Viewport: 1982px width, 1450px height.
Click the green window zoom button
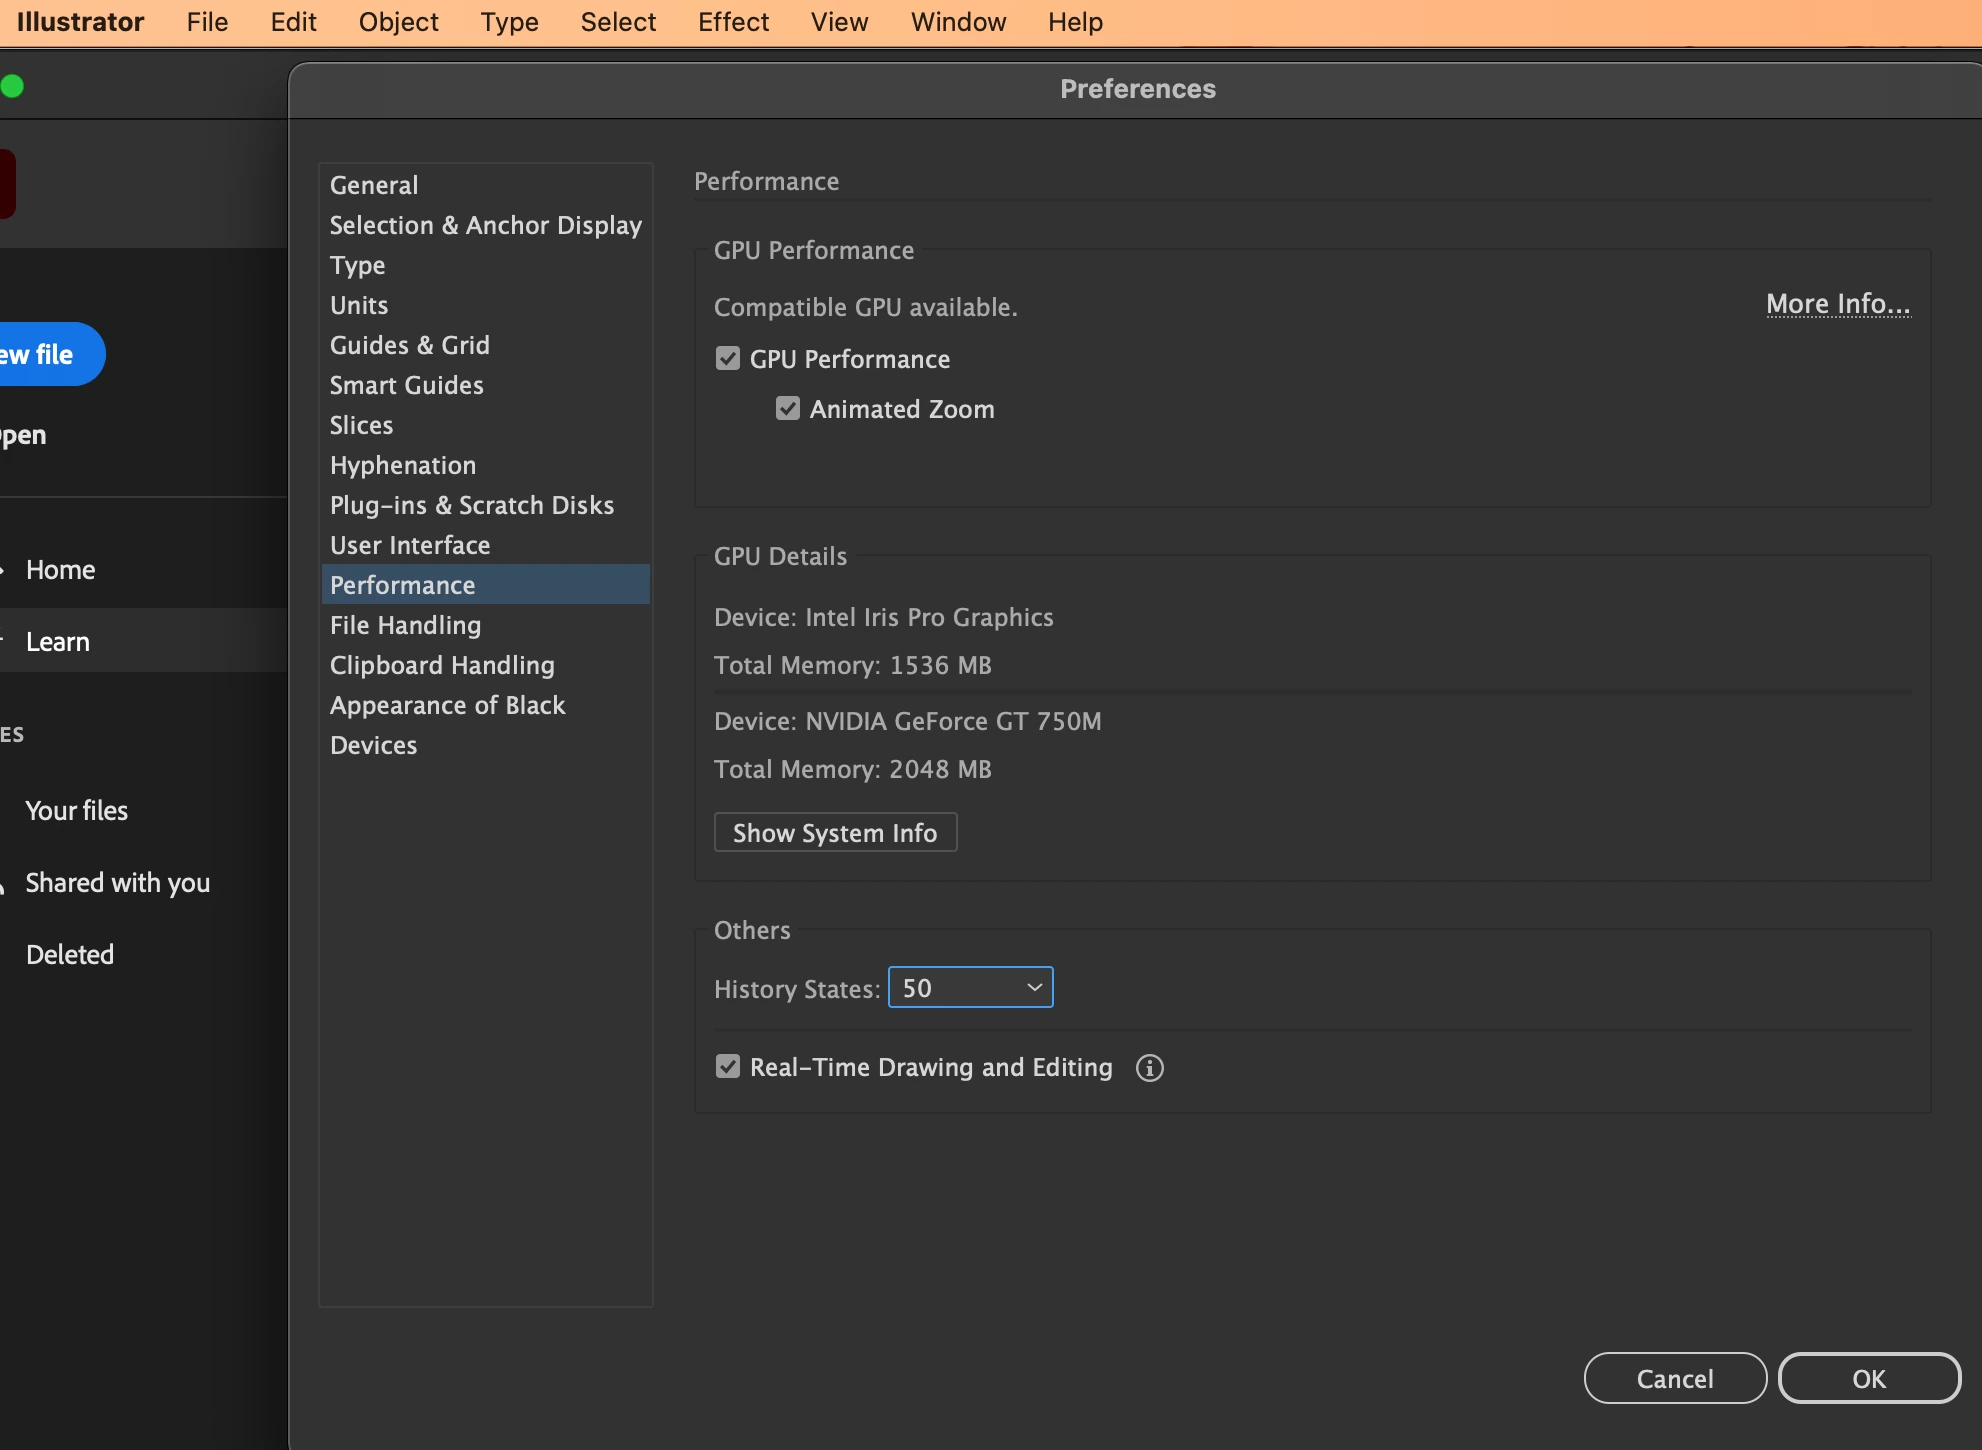tap(13, 87)
